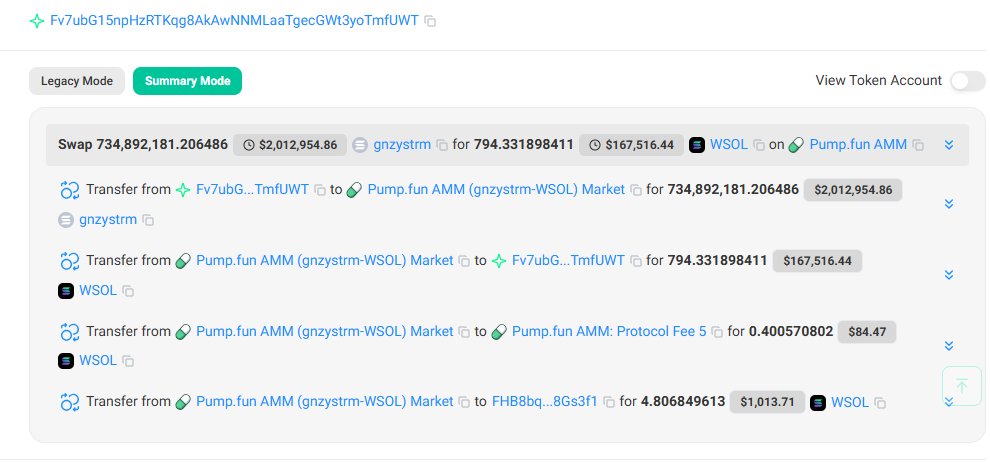
Task: Open Pump.fun AMM Market sender in 794.331898411 transfer
Action: (325, 260)
